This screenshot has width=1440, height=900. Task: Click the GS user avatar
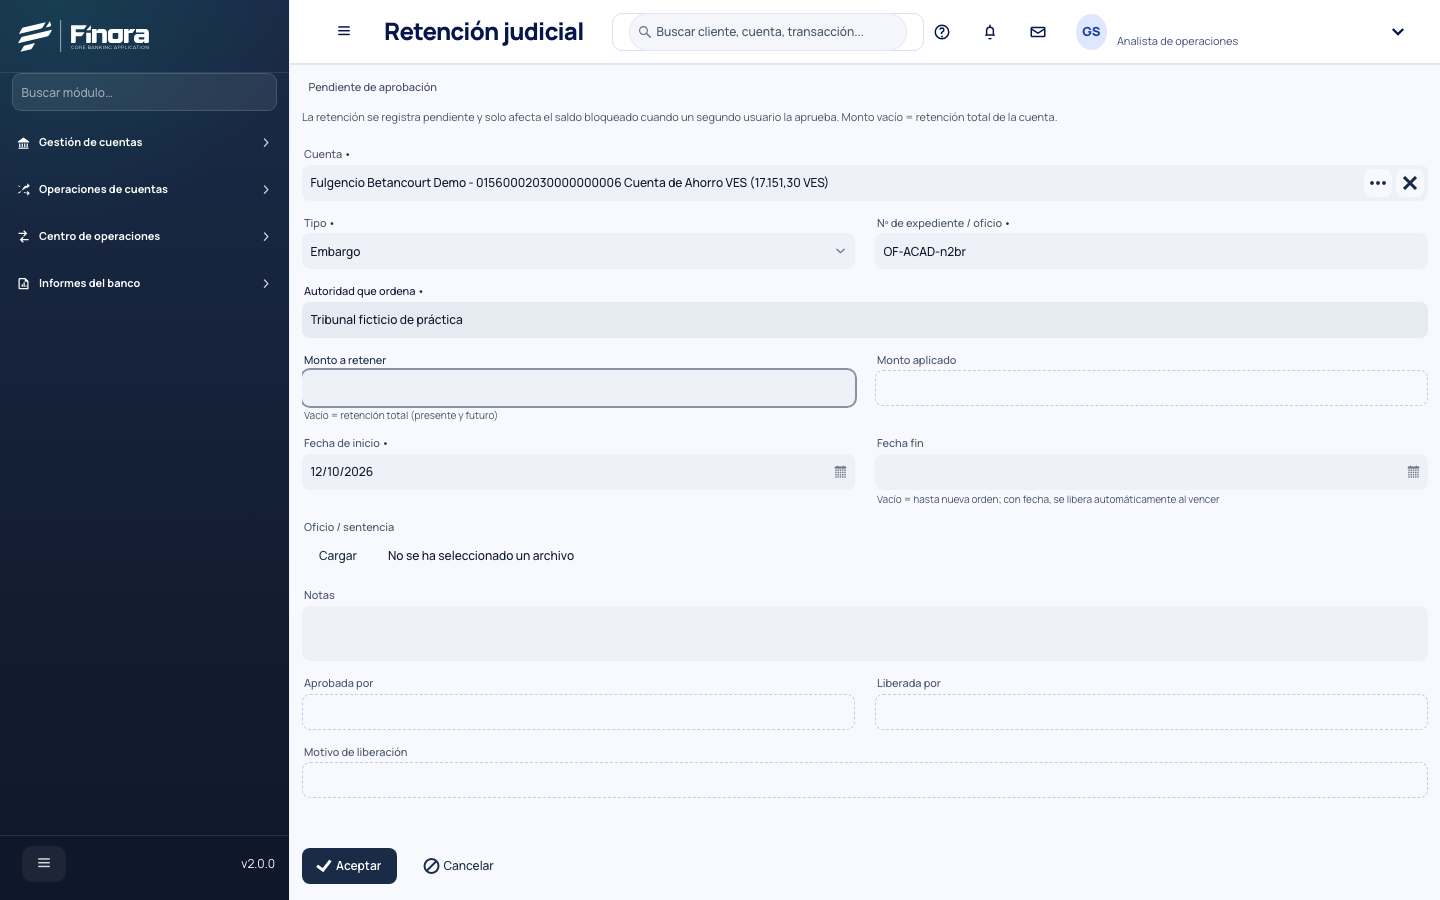(x=1091, y=32)
